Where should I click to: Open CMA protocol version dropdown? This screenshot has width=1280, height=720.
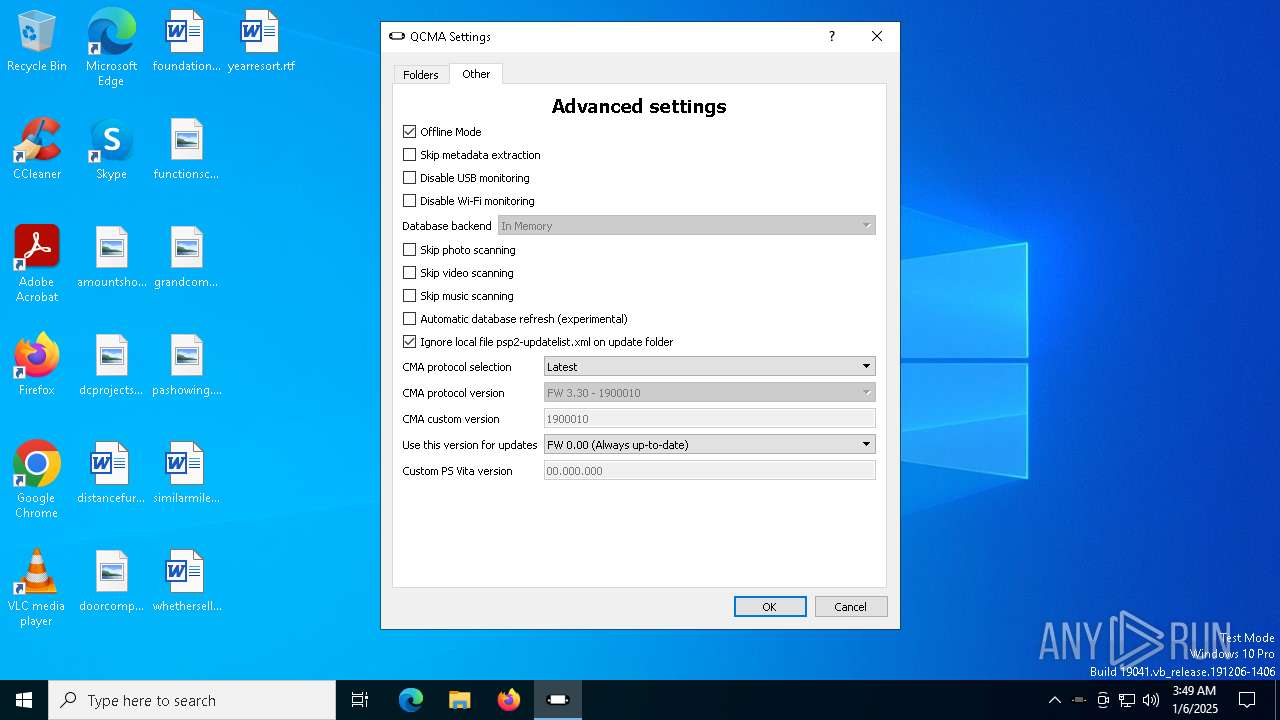click(x=710, y=393)
